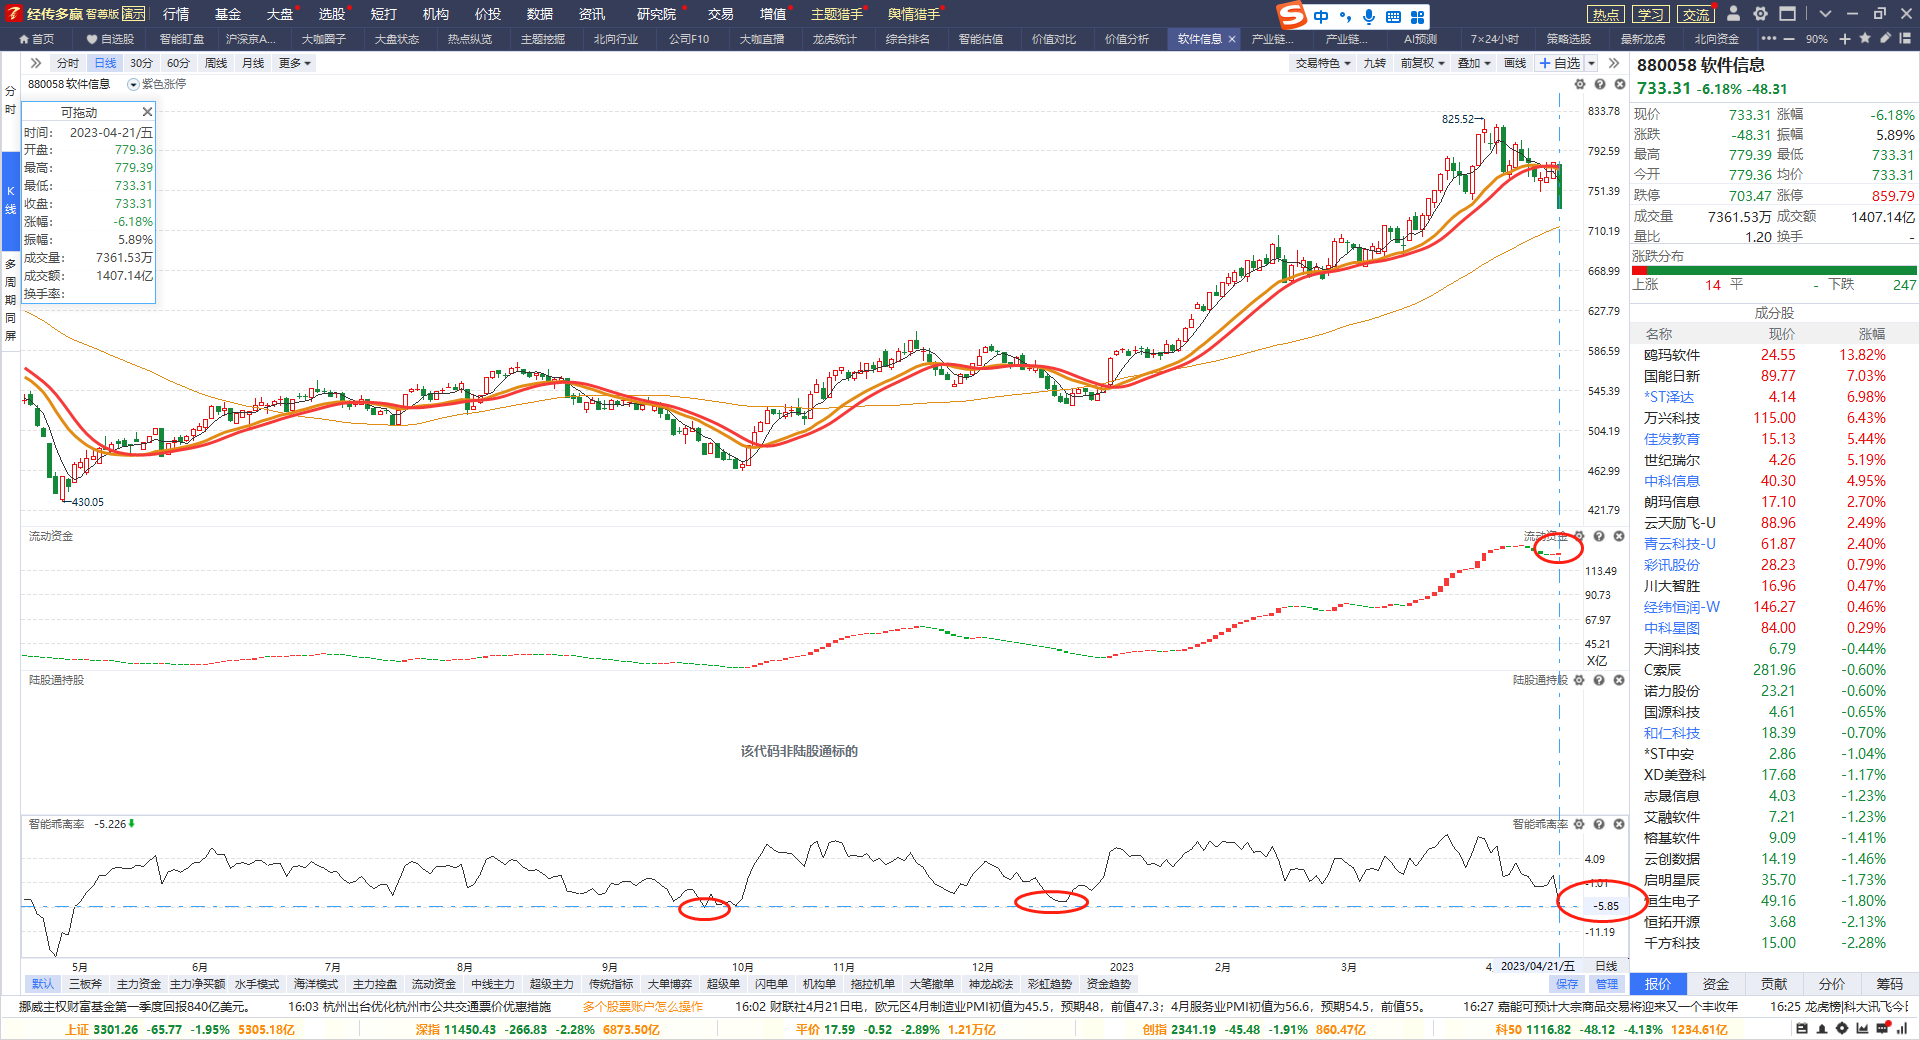Switch chart period to 30分
1920x1040 pixels.
[141, 63]
